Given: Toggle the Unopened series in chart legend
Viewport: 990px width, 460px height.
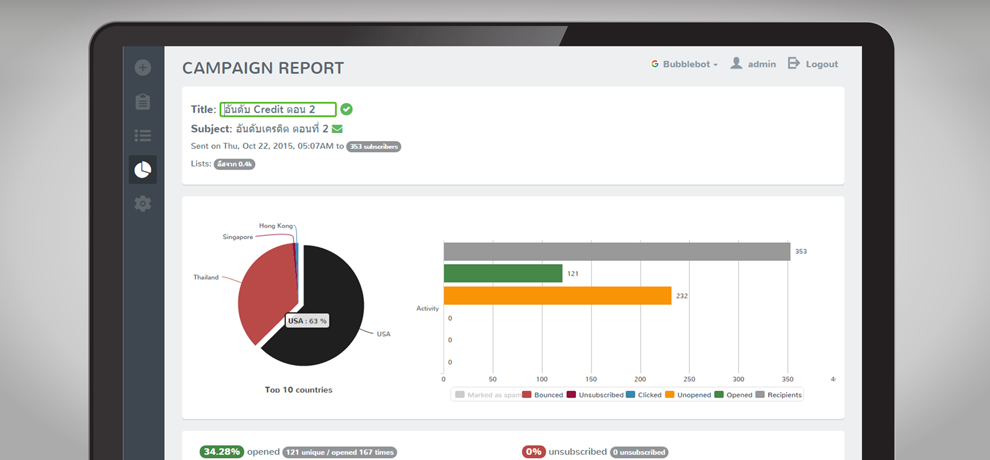Looking at the screenshot, I should tap(689, 395).
